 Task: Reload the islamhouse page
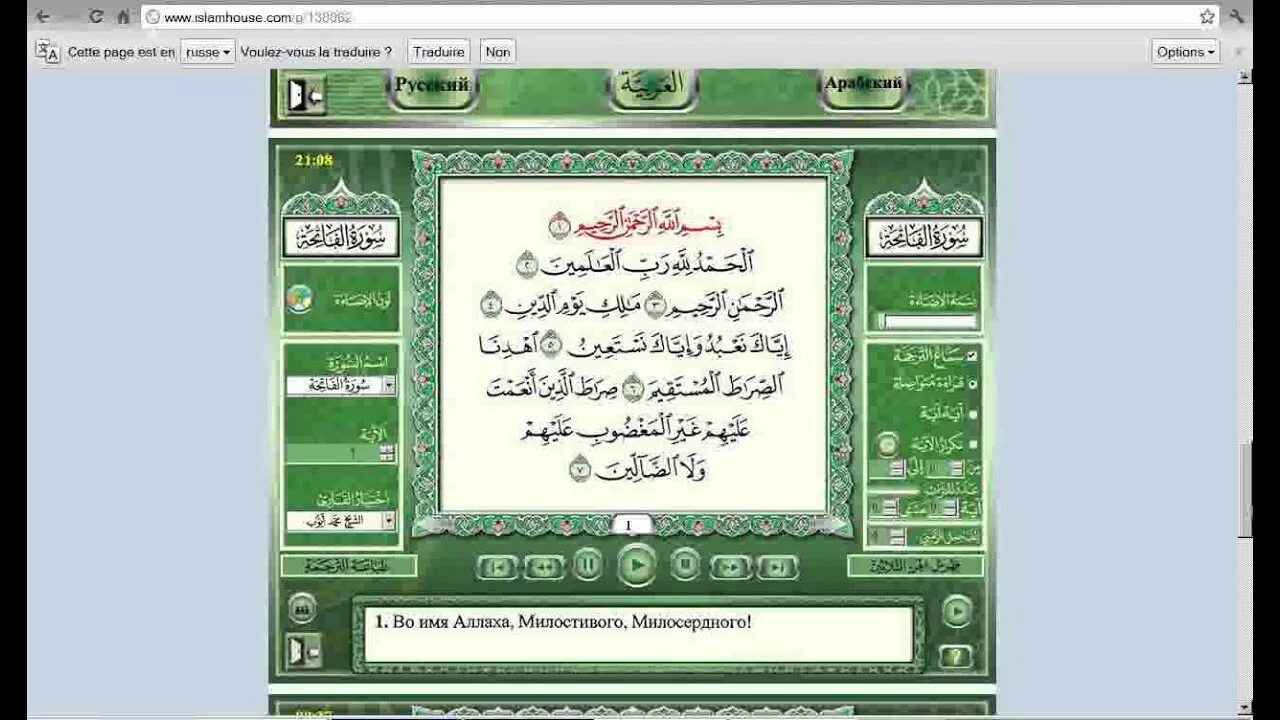[x=96, y=17]
